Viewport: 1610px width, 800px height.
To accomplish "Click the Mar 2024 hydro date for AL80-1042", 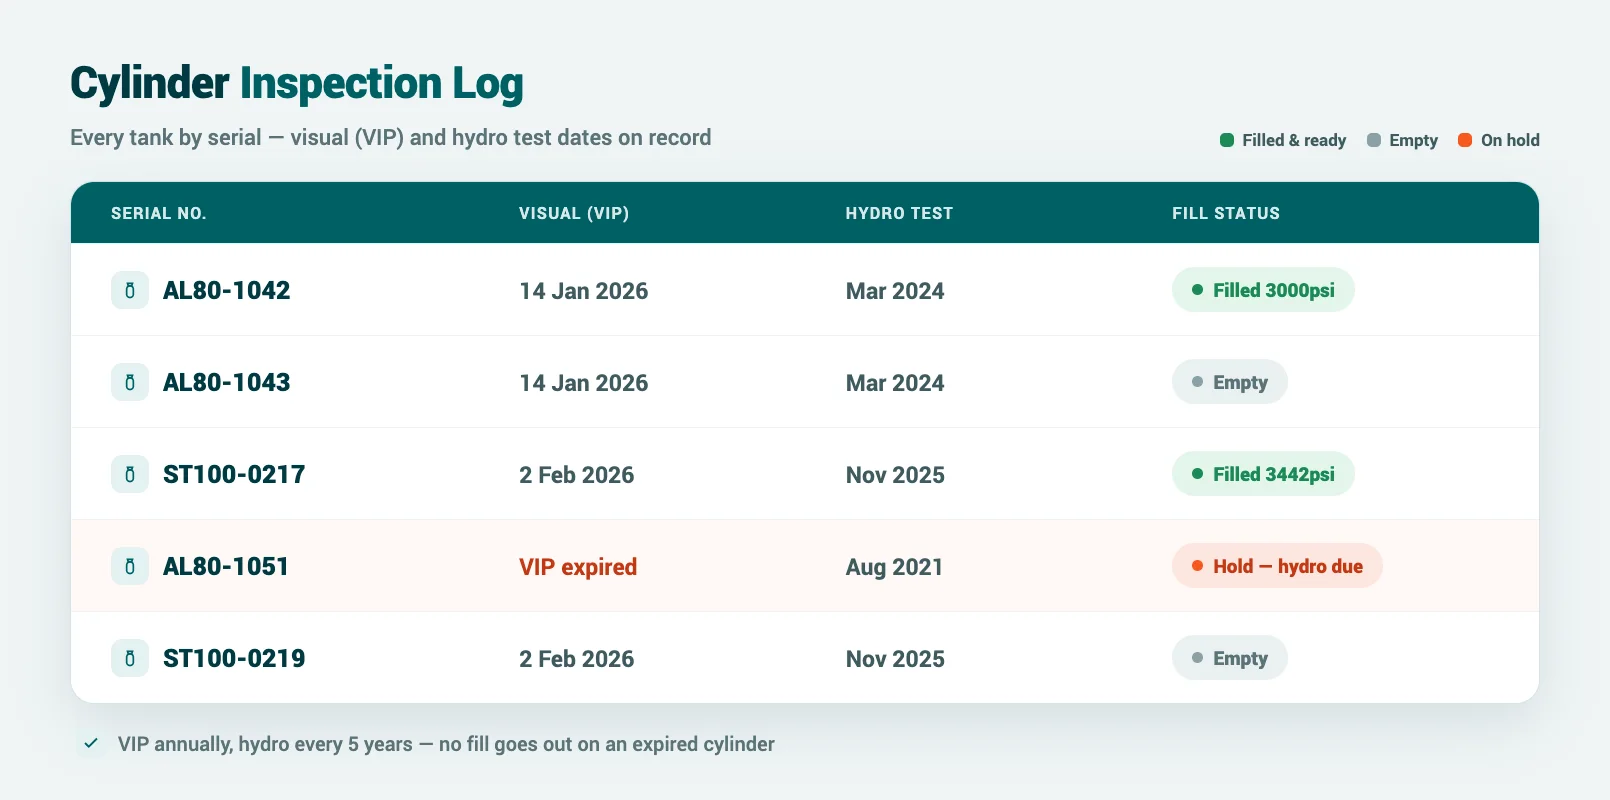I will tap(895, 291).
